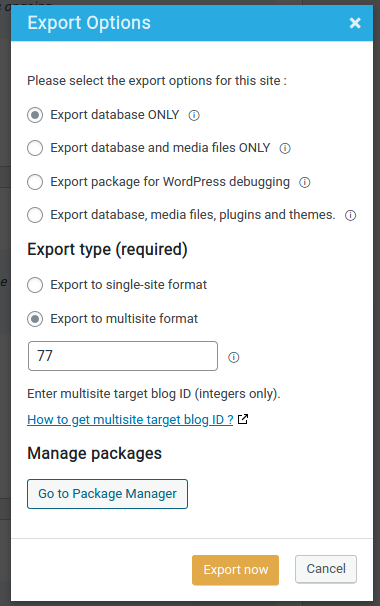Click the Export type (required) heading
This screenshot has height=606, width=380.
(x=107, y=249)
